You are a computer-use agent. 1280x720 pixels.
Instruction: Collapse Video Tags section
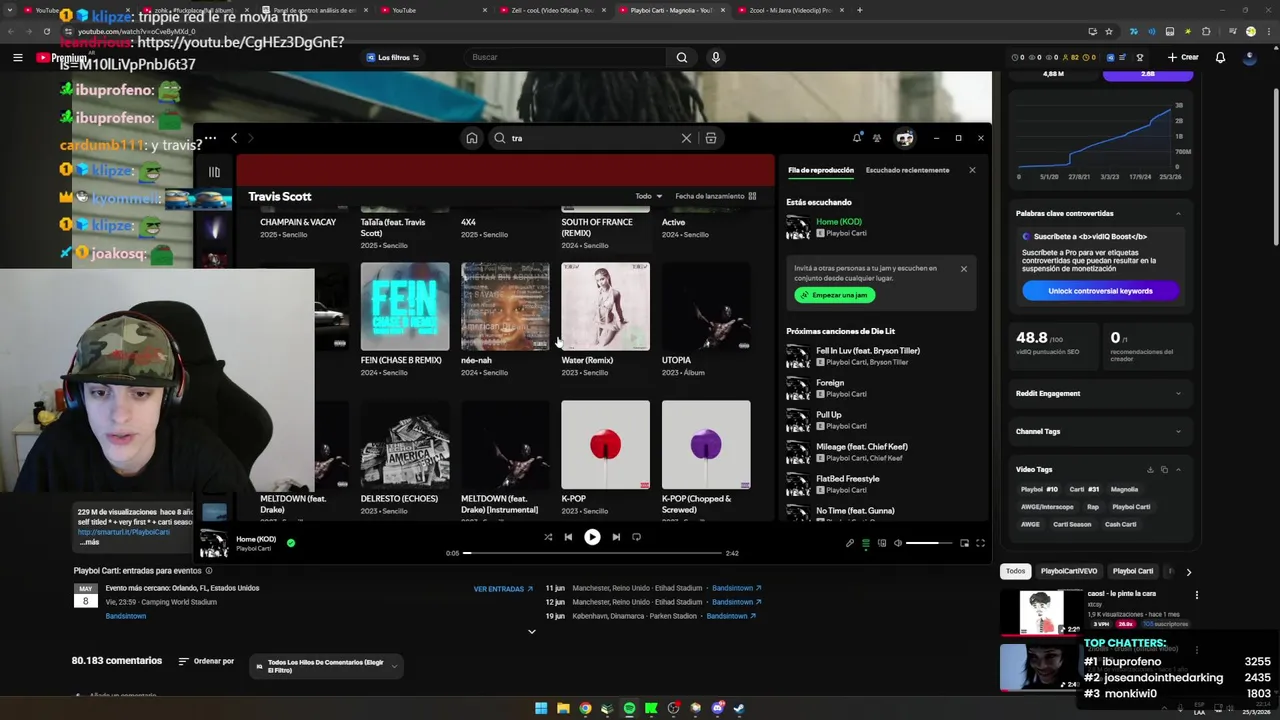coord(1178,469)
